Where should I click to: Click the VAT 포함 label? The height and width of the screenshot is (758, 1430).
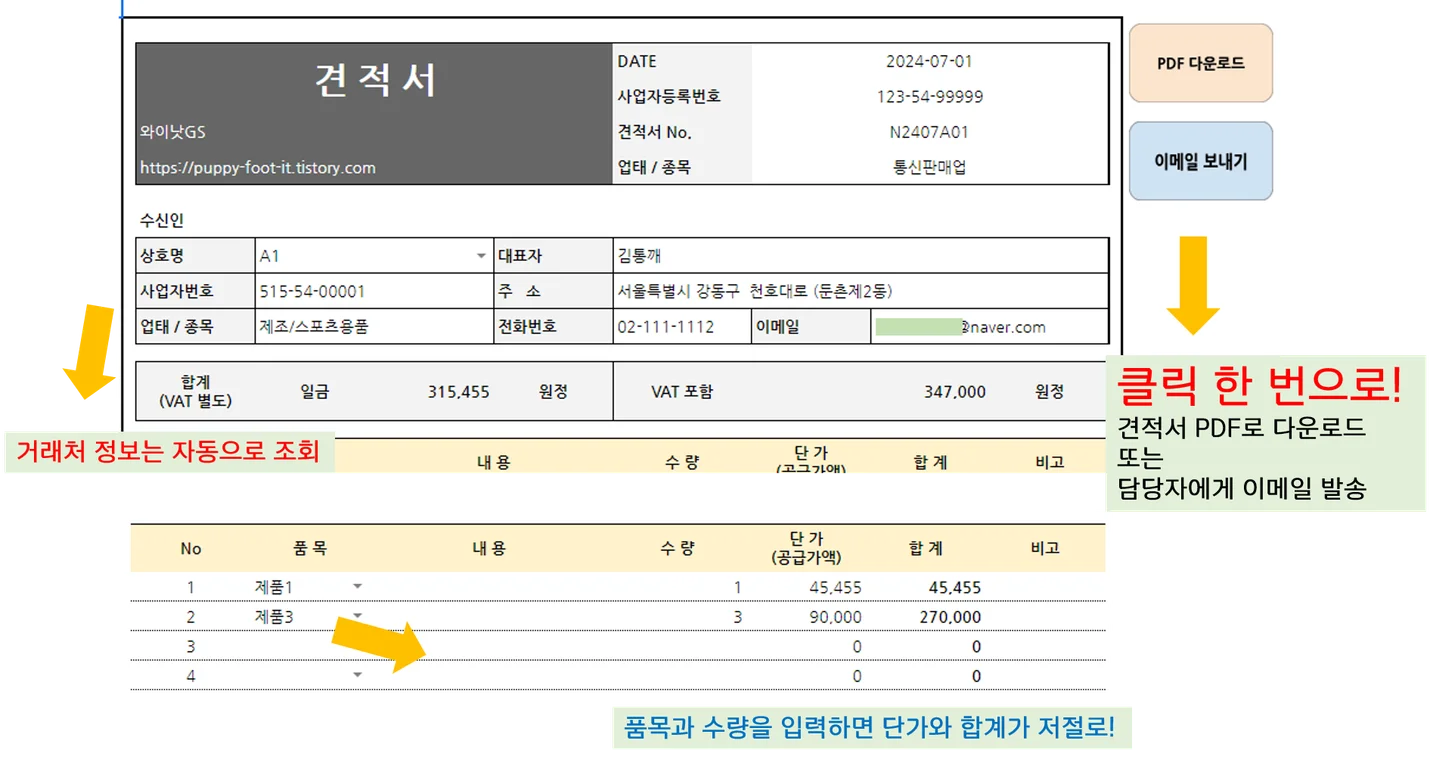(x=682, y=392)
